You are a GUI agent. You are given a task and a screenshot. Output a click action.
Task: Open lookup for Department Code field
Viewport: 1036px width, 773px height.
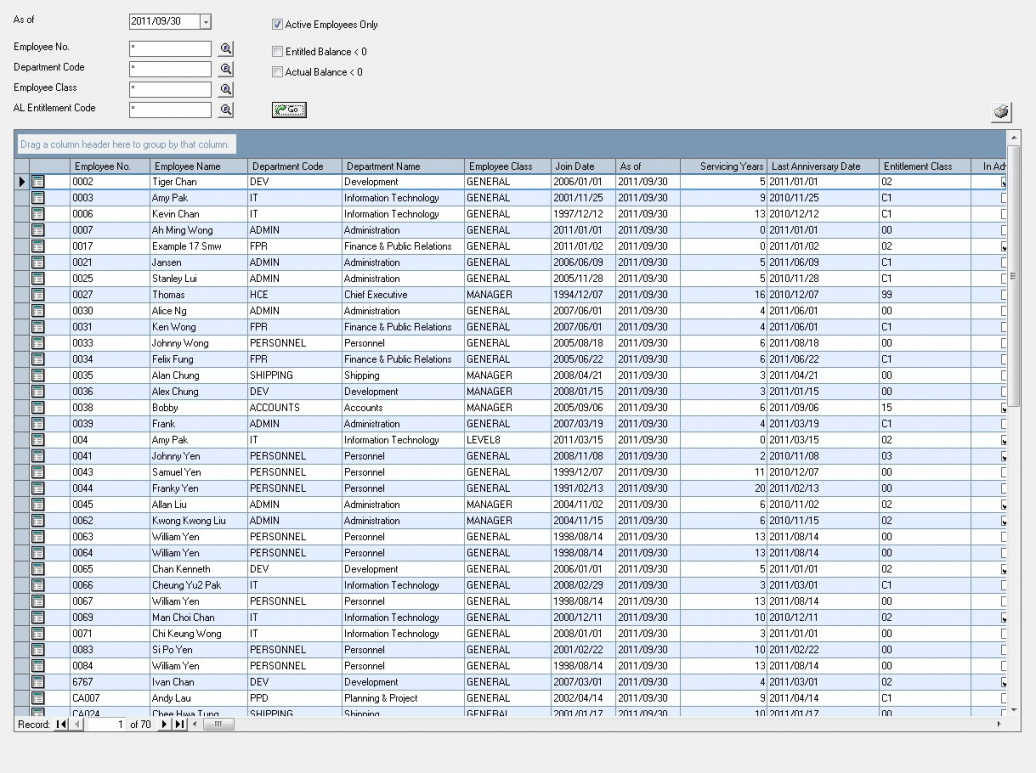pyautogui.click(x=226, y=69)
